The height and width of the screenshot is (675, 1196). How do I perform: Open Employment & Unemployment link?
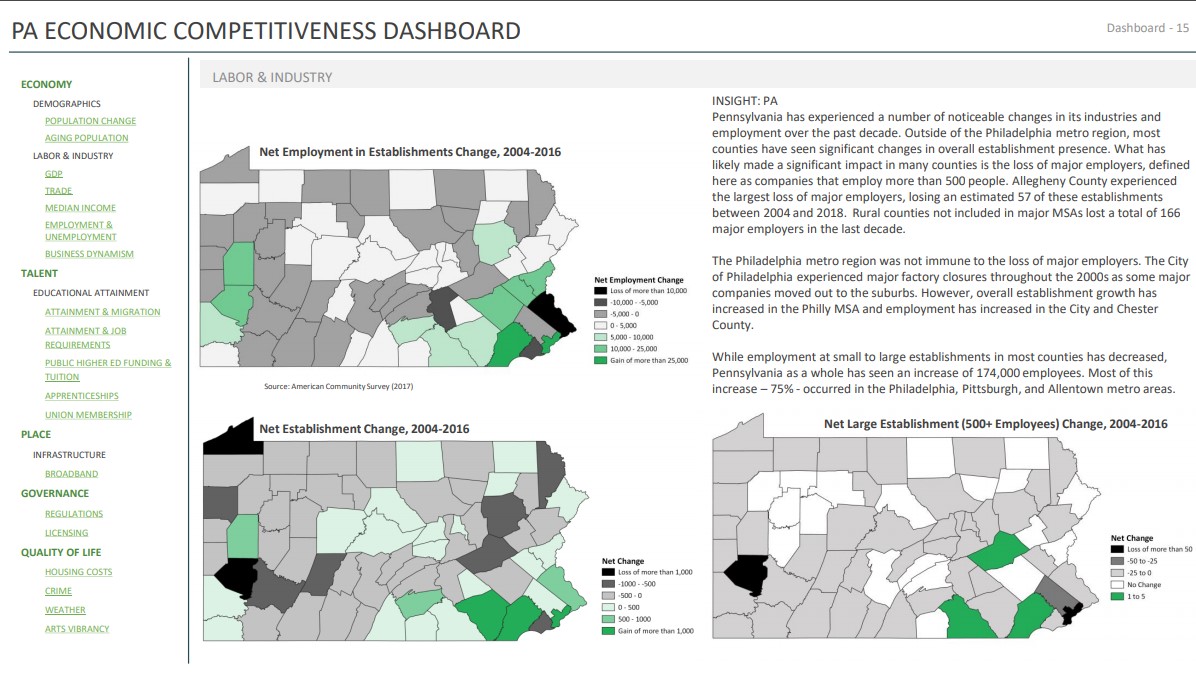pos(80,231)
